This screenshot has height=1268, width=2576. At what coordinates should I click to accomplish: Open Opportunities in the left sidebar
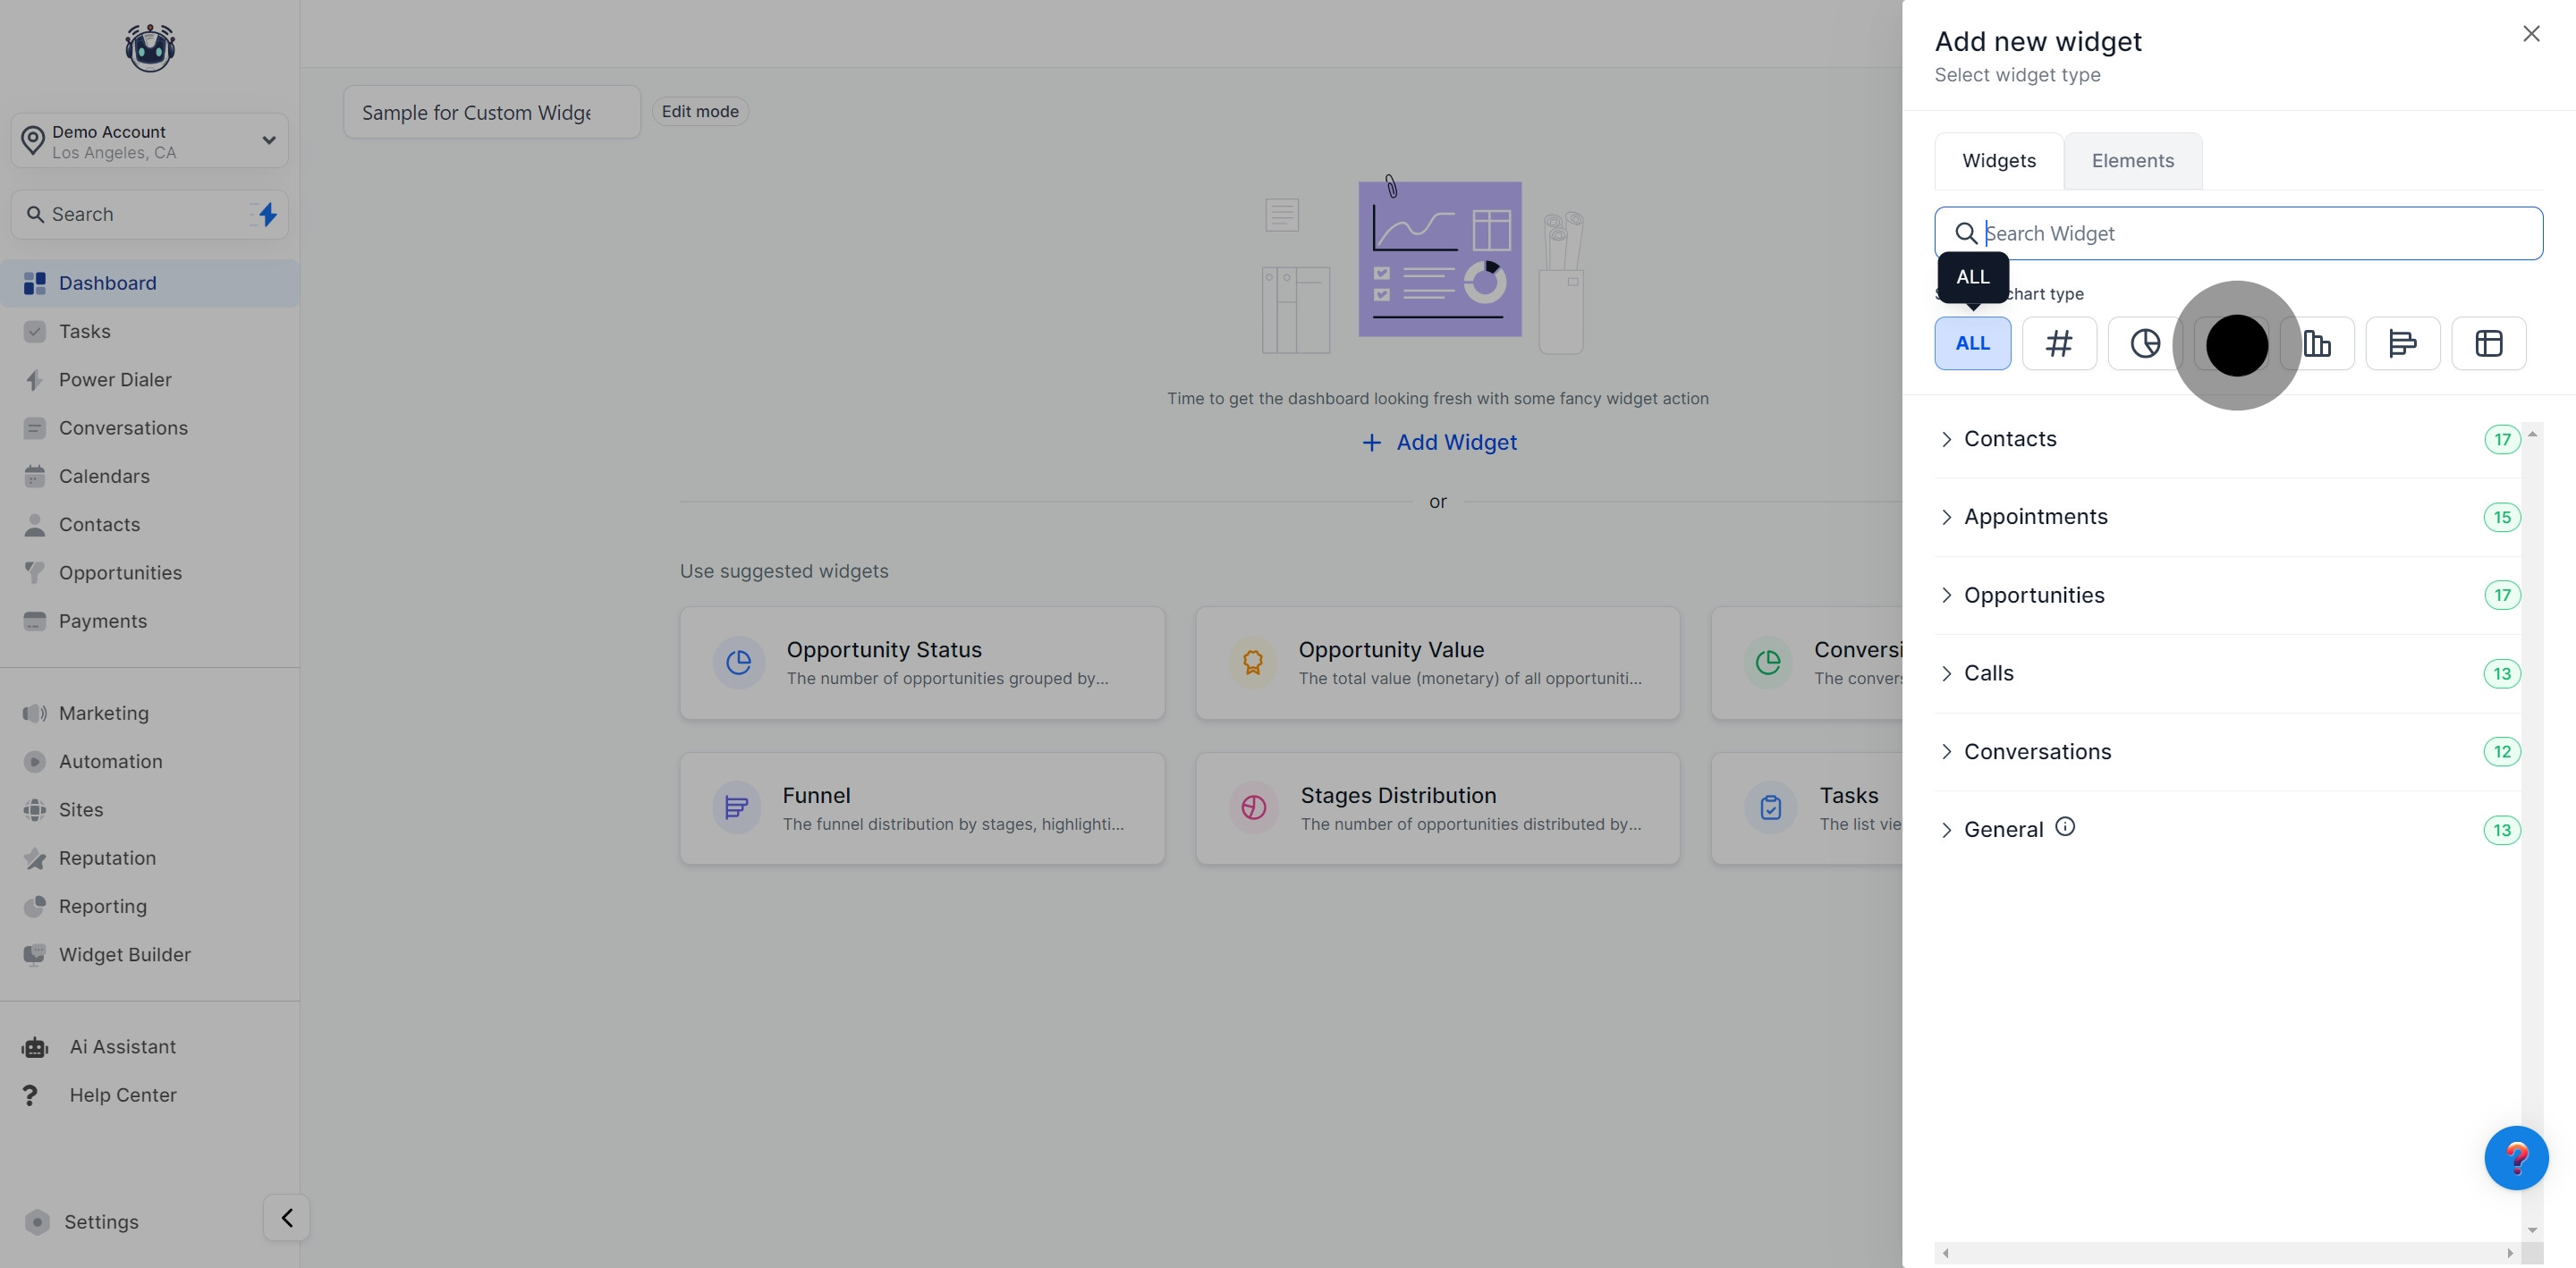coord(150,573)
